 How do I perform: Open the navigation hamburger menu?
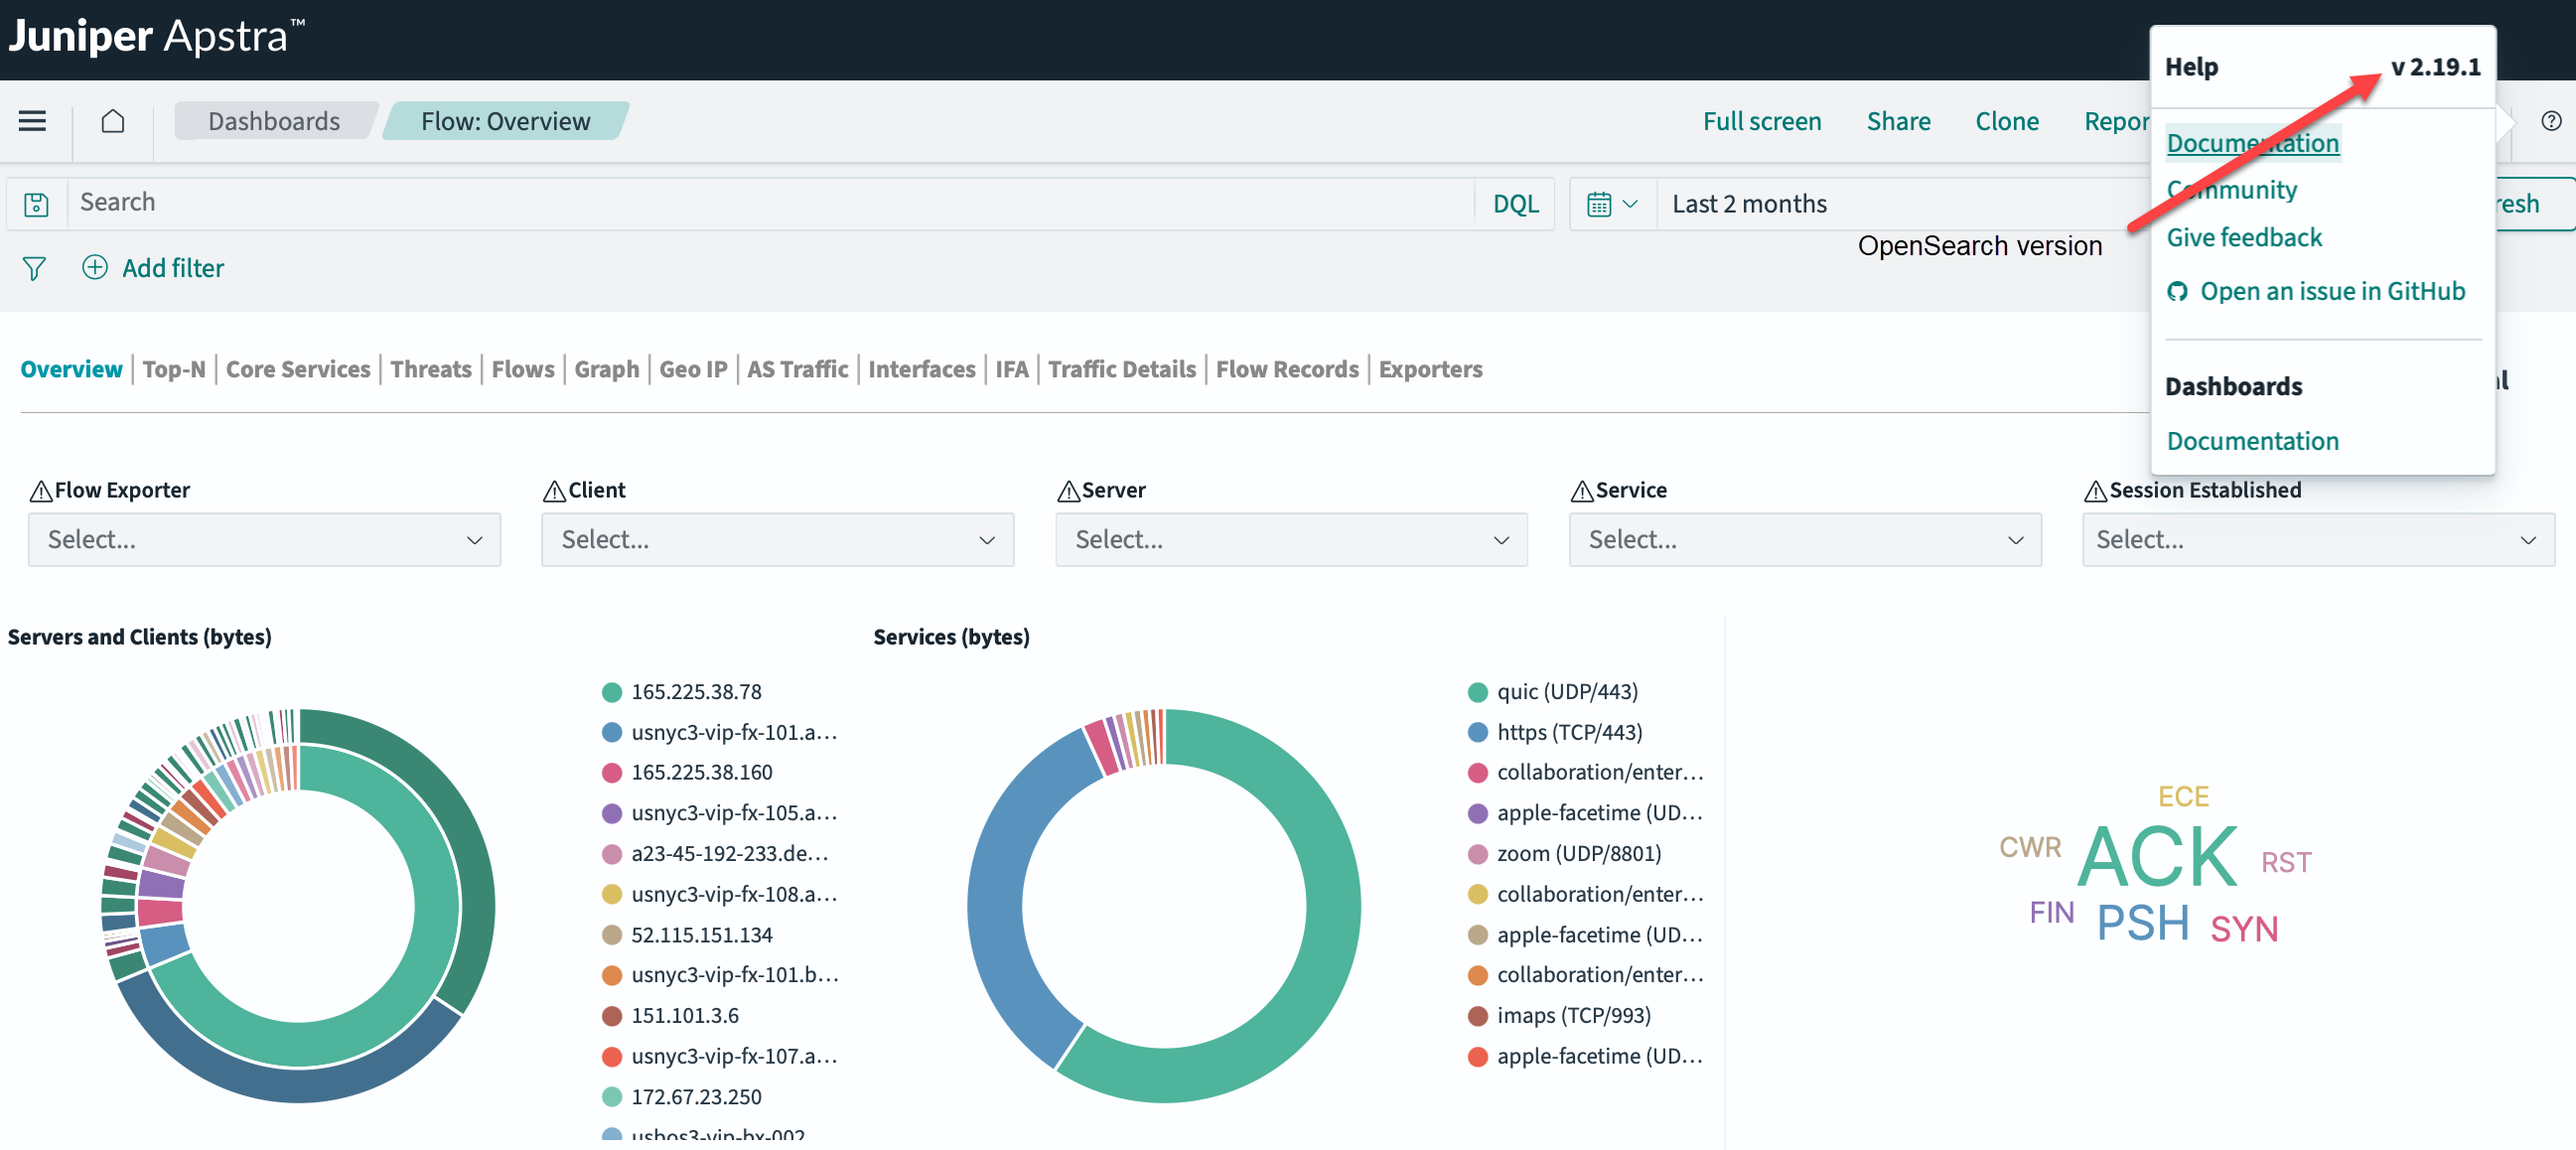click(32, 120)
